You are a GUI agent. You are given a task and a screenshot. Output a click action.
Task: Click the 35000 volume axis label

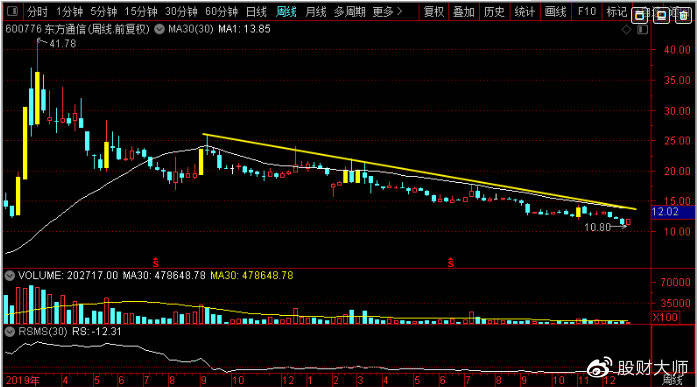(x=675, y=303)
